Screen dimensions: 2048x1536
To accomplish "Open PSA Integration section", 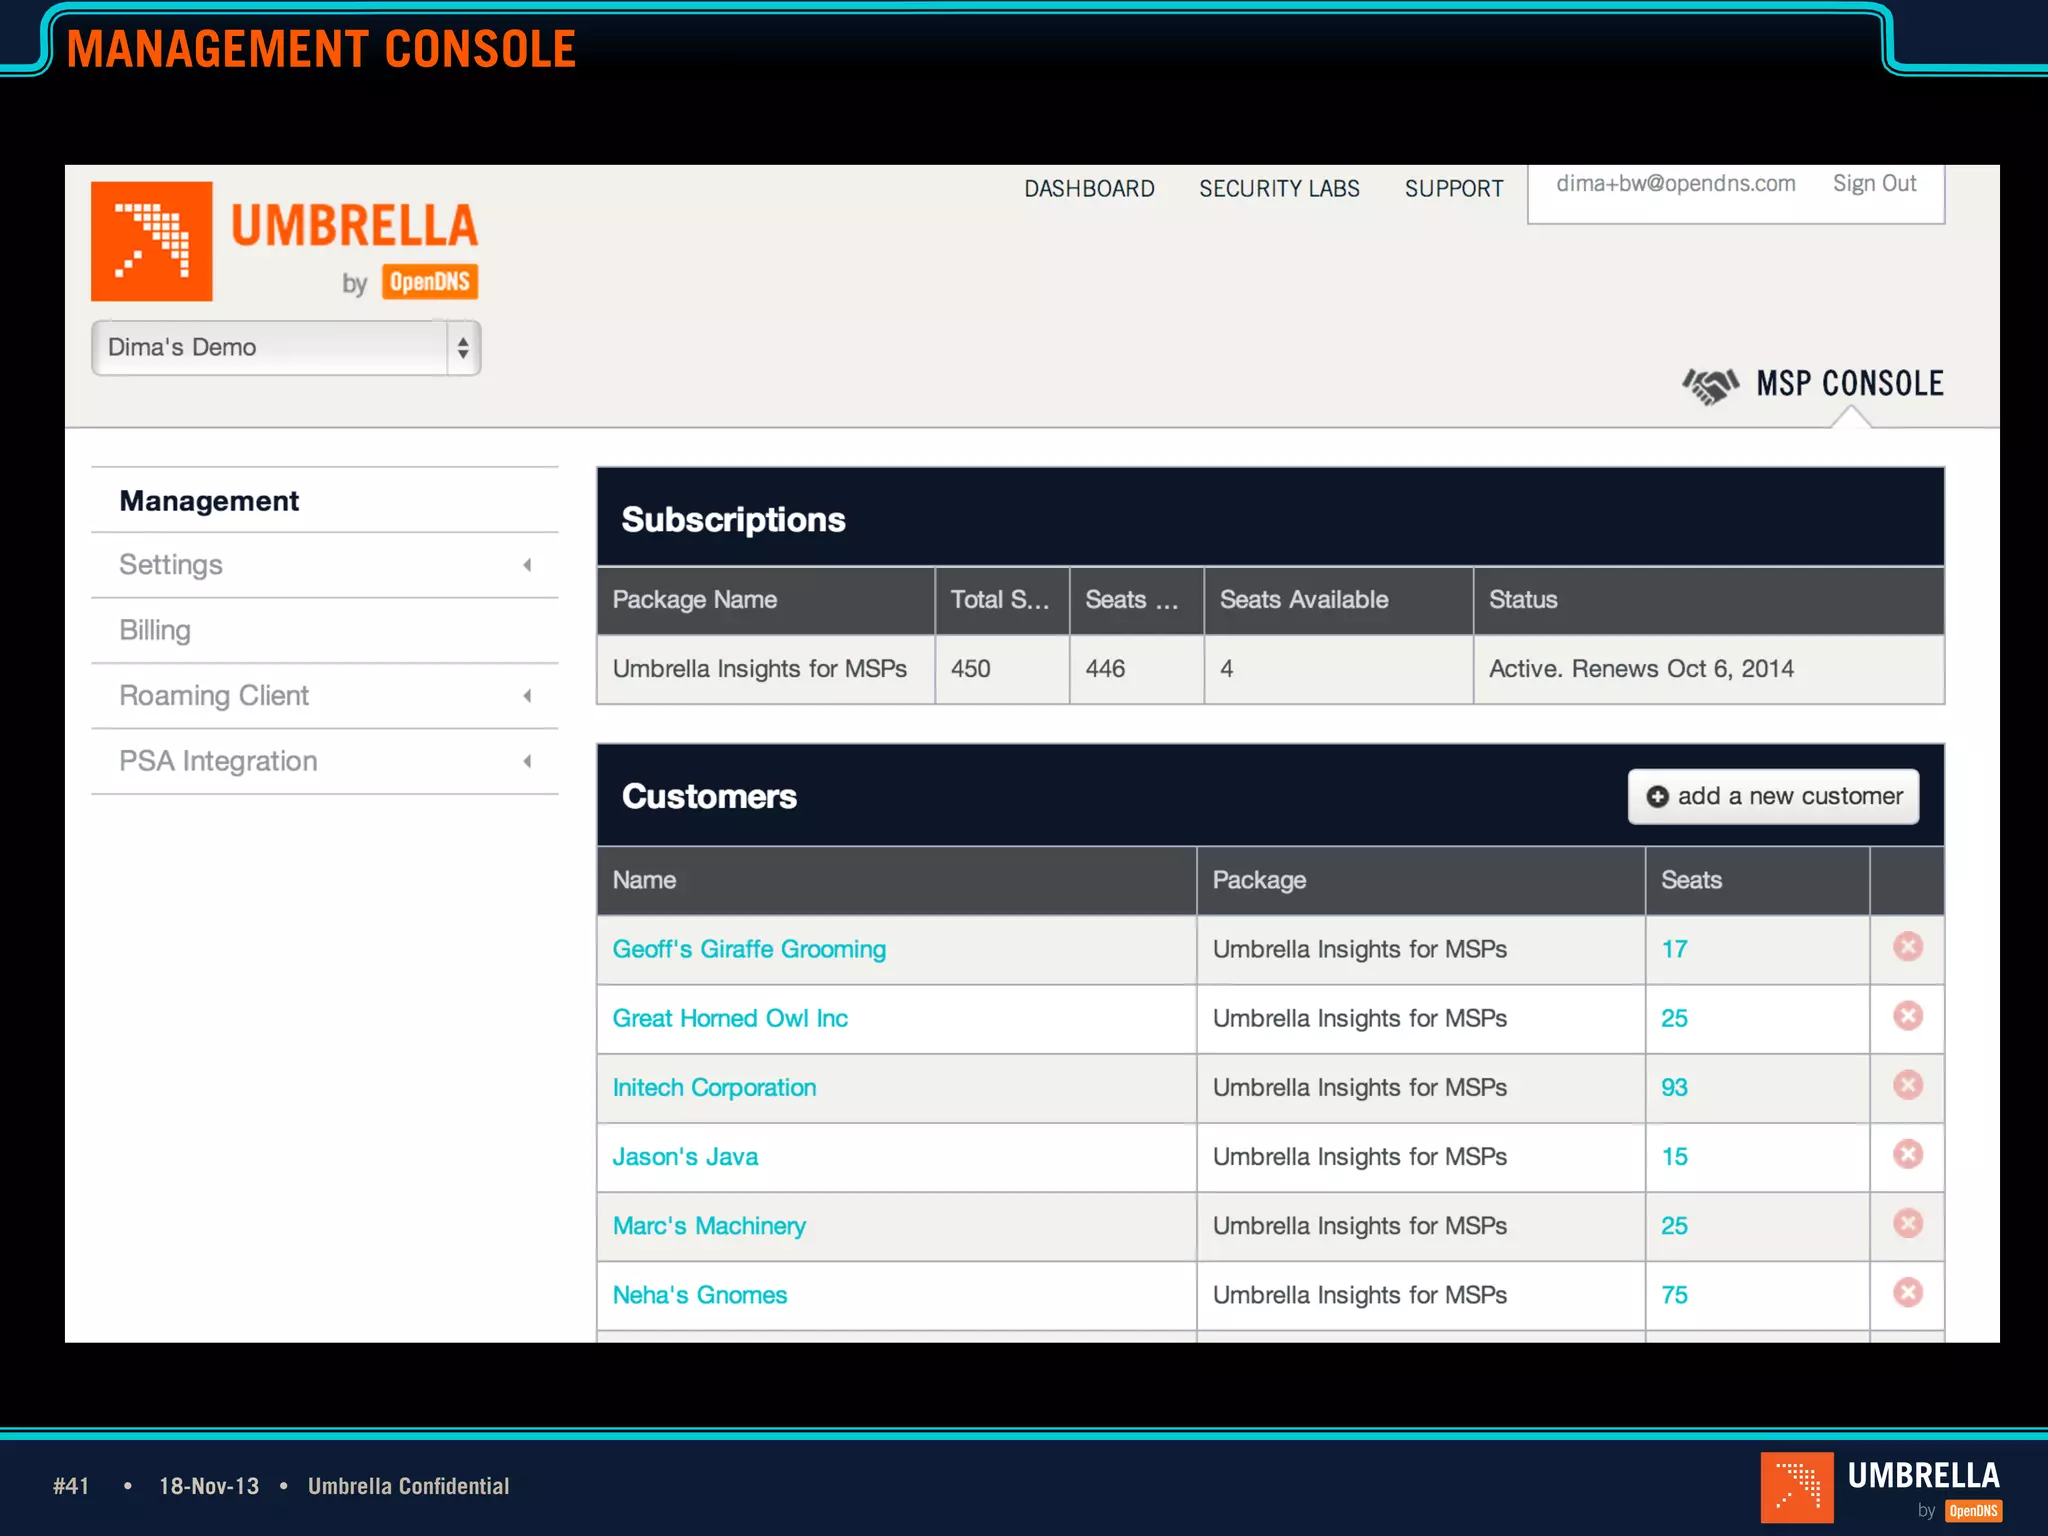I will (218, 761).
